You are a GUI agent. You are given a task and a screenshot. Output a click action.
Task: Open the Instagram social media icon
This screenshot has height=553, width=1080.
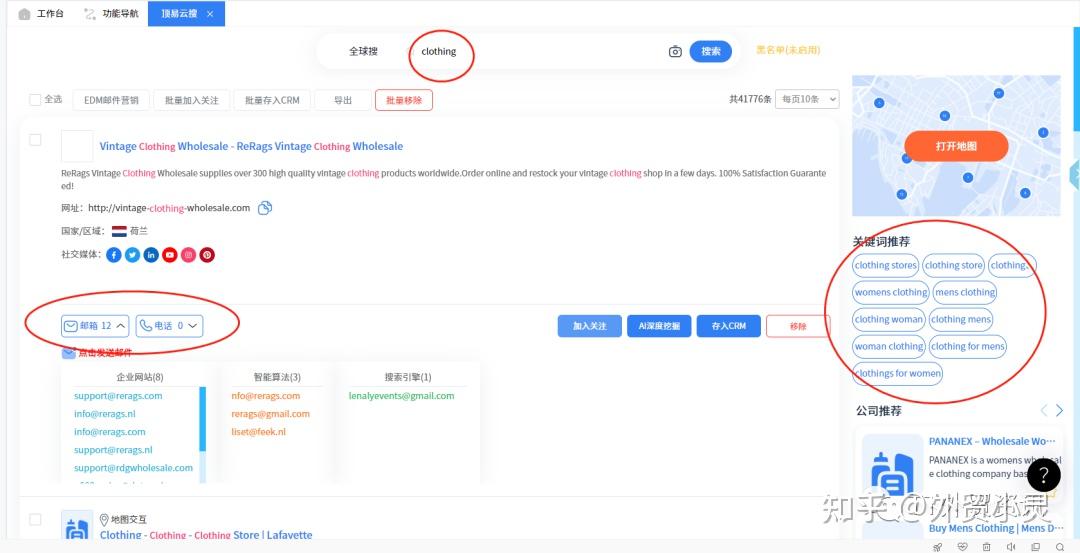coord(189,255)
